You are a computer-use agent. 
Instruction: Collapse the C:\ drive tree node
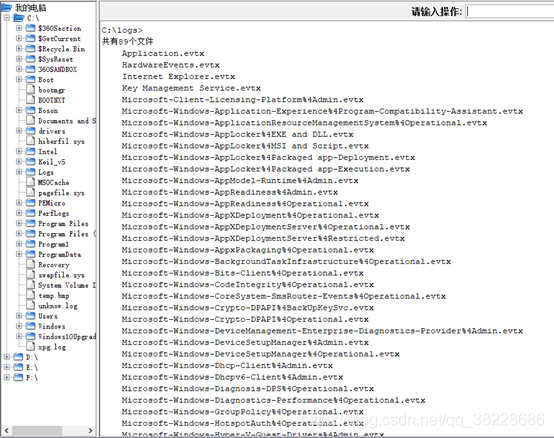point(7,18)
